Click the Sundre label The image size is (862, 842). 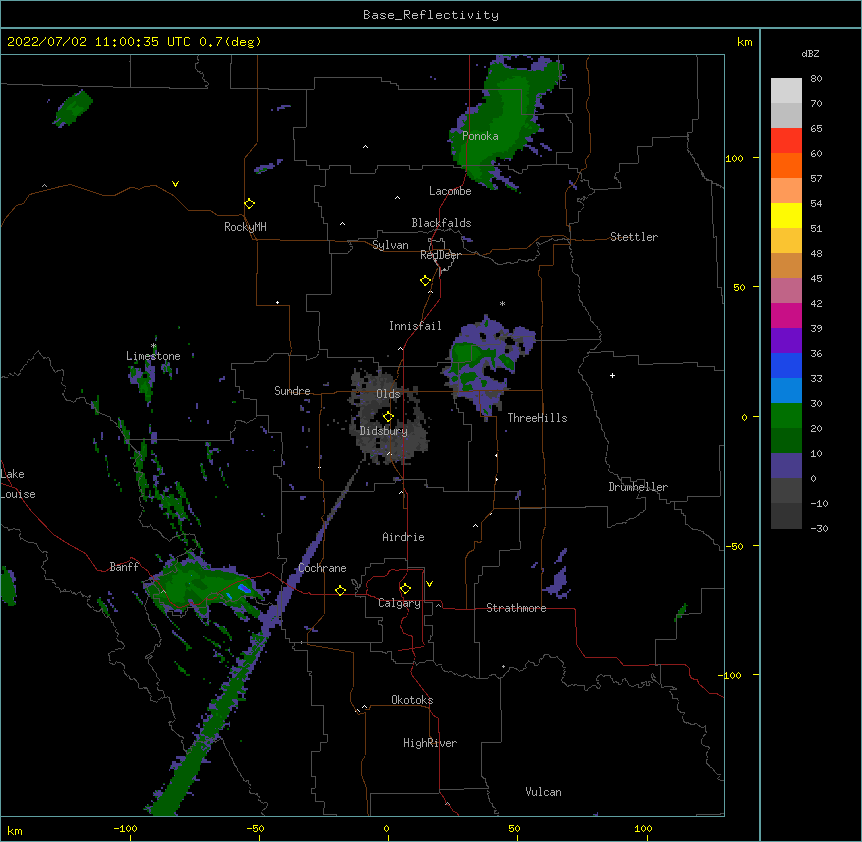(292, 391)
